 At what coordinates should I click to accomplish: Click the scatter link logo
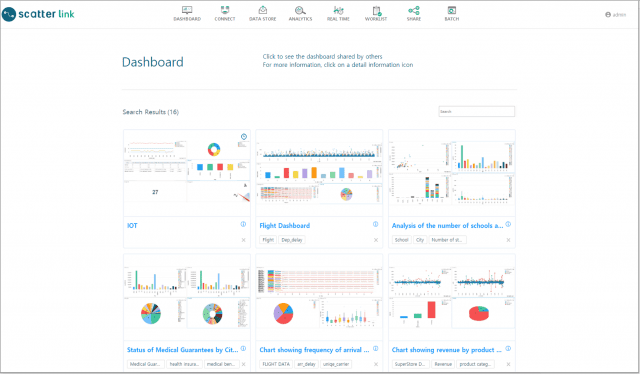(x=38, y=14)
